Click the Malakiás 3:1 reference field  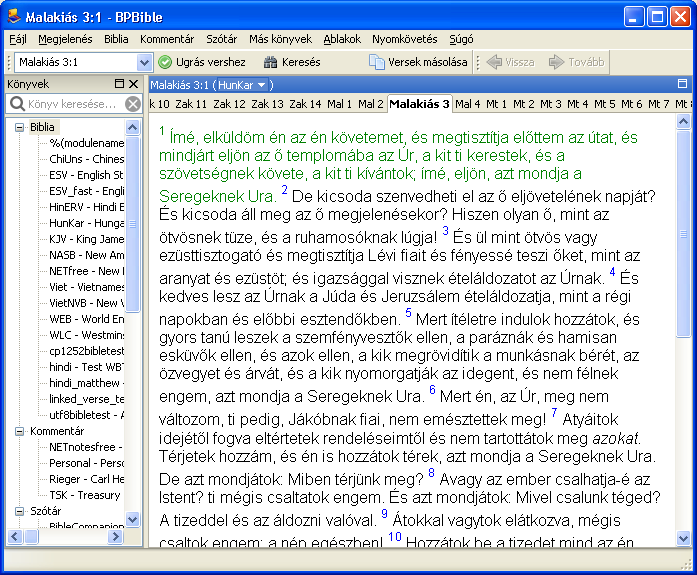tap(76, 62)
